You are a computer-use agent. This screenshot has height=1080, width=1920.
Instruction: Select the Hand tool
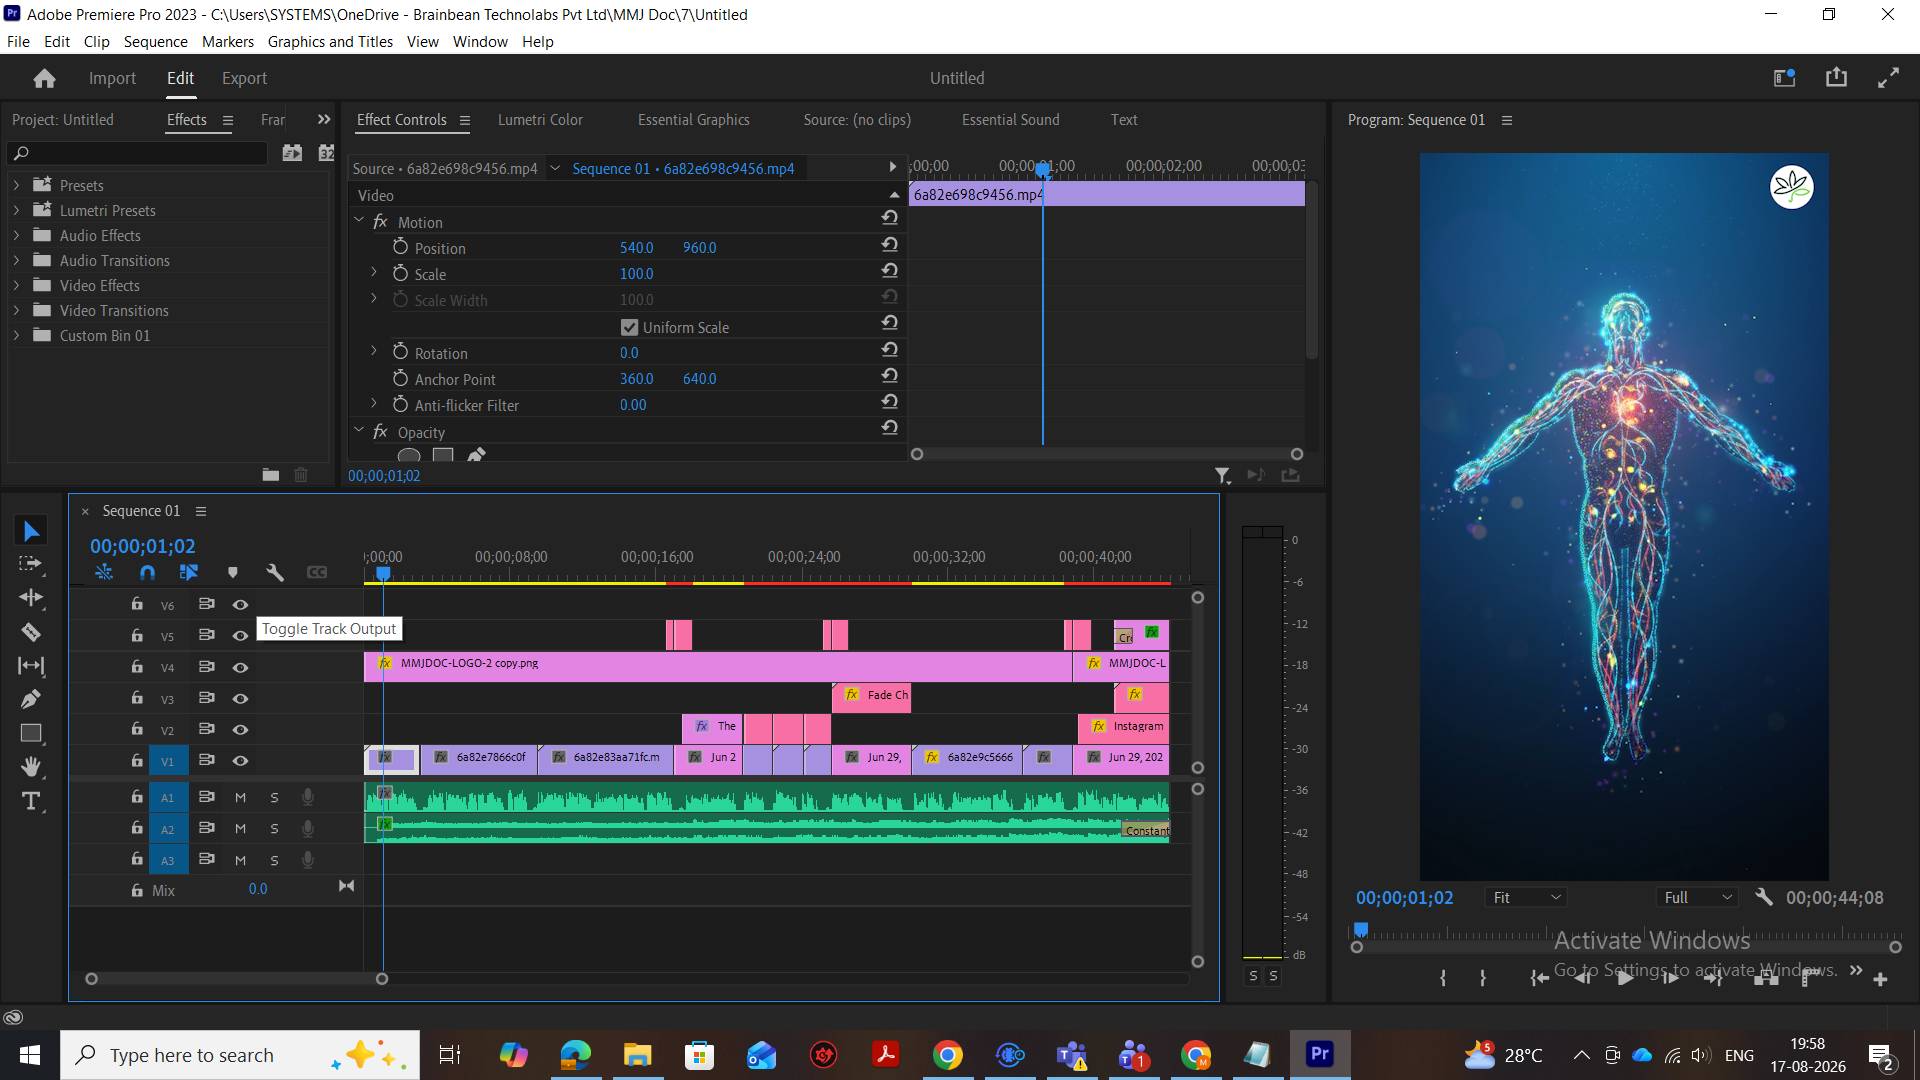tap(31, 767)
